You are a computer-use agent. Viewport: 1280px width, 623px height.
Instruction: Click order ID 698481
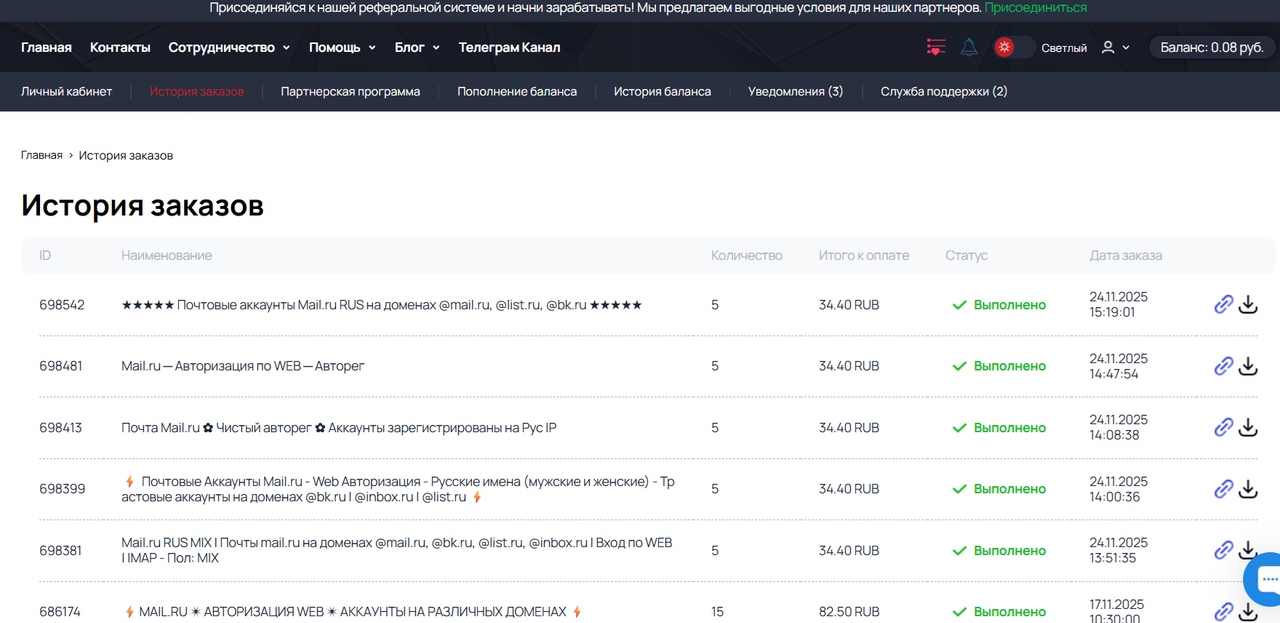[61, 366]
